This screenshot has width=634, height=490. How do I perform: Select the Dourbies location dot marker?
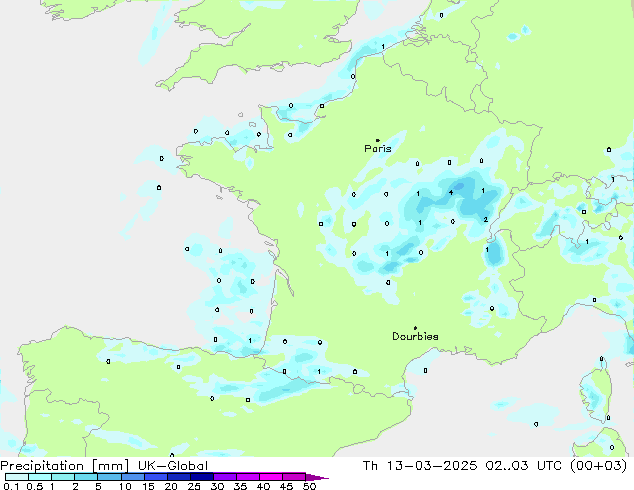point(415,328)
